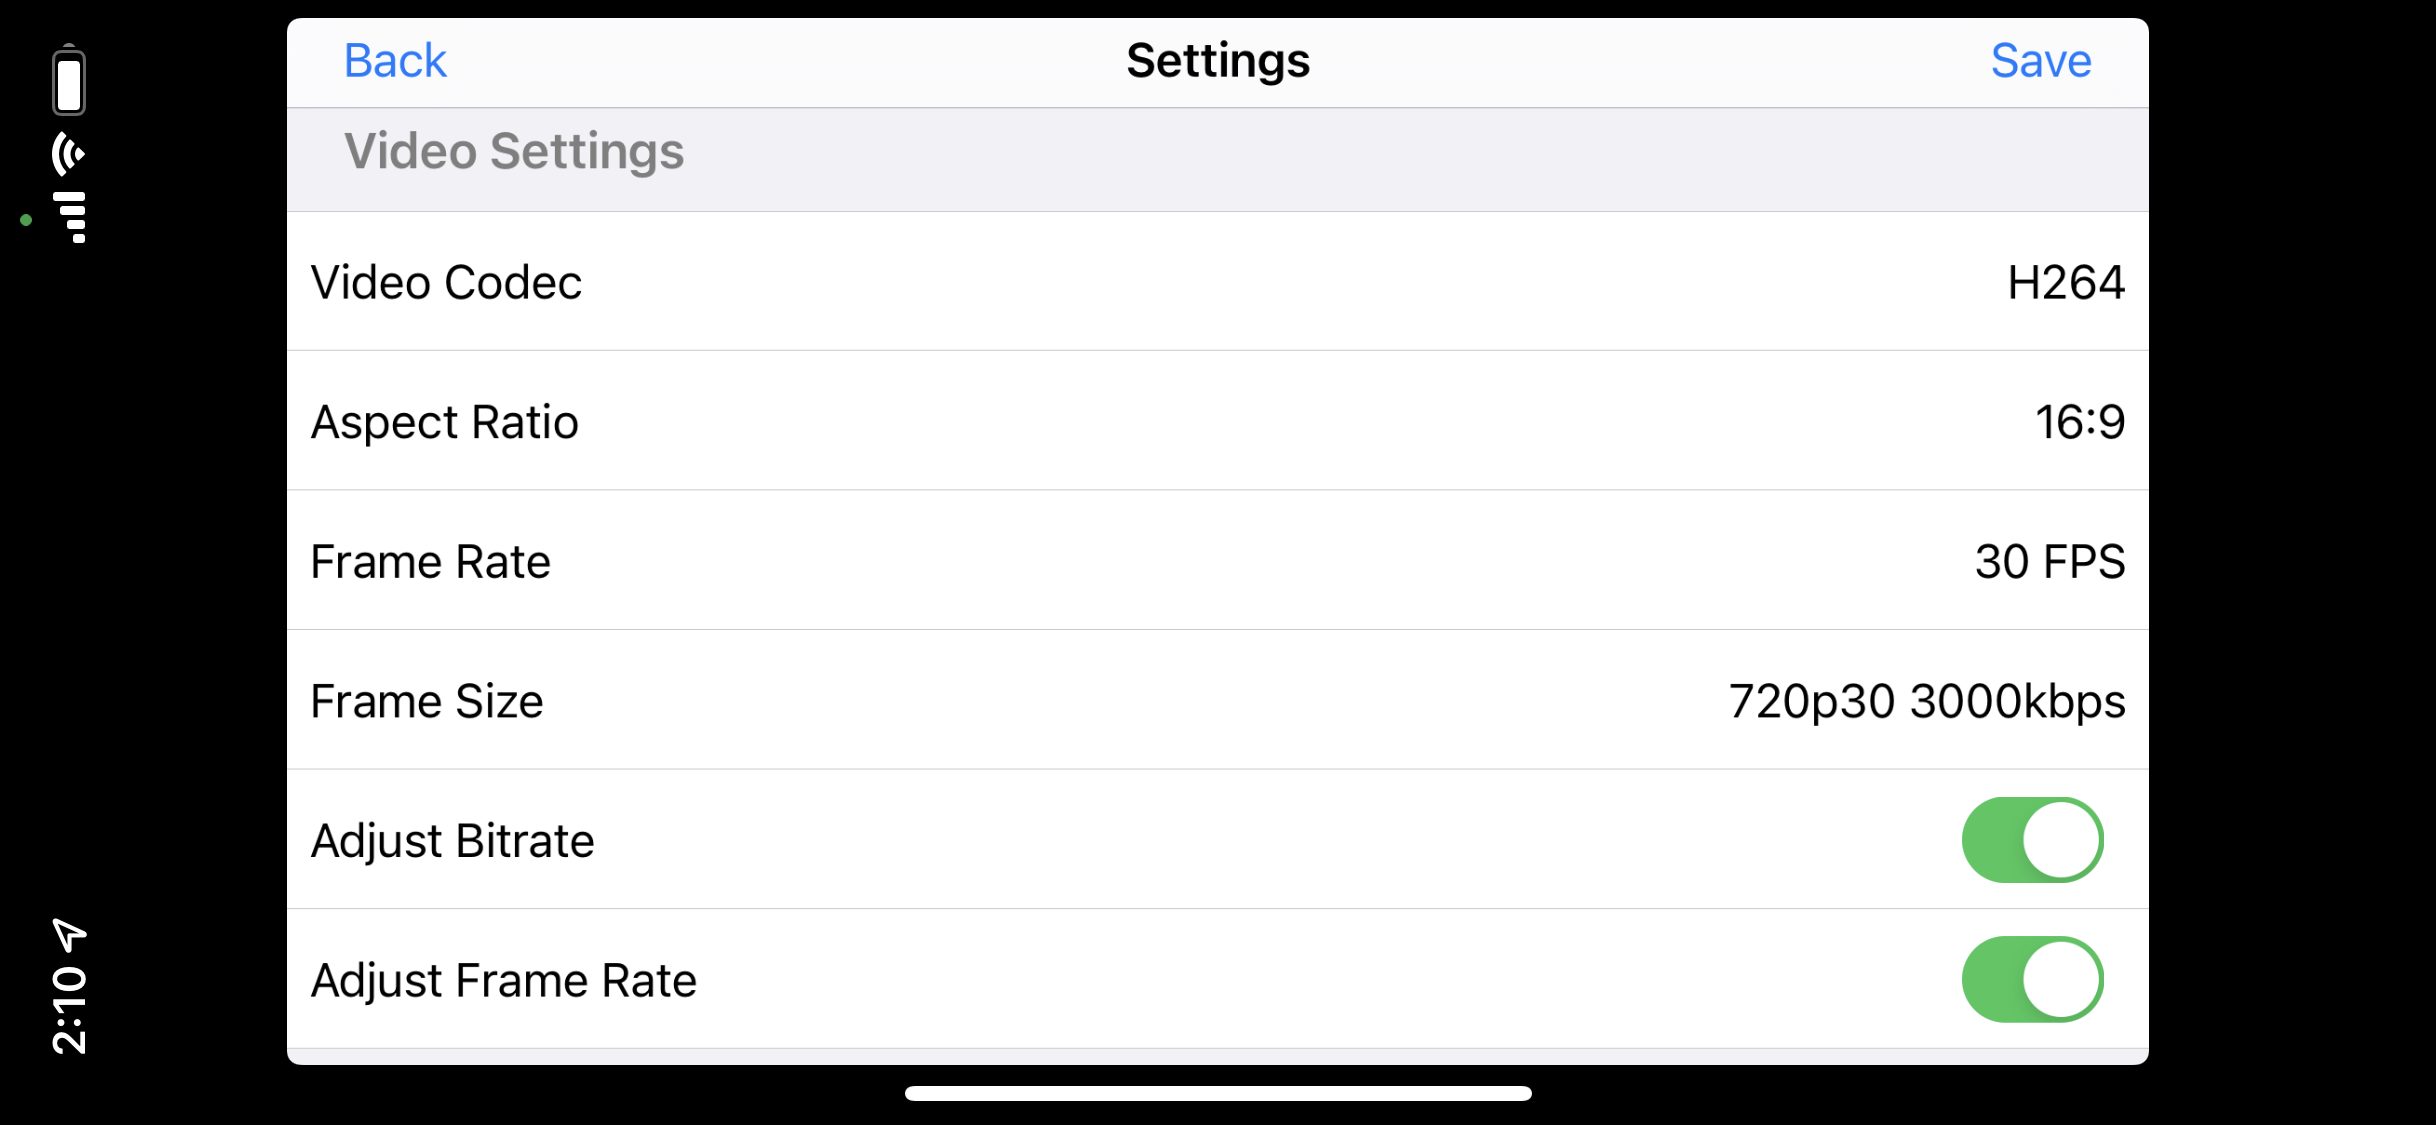2436x1125 pixels.
Task: Go Back from Settings
Action: coord(395,61)
